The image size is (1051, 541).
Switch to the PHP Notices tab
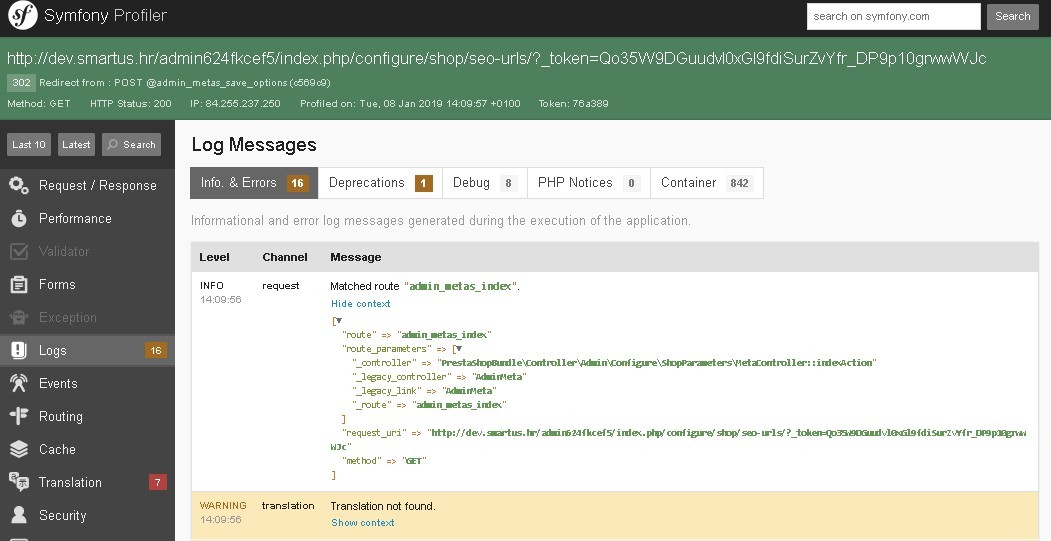(x=589, y=183)
